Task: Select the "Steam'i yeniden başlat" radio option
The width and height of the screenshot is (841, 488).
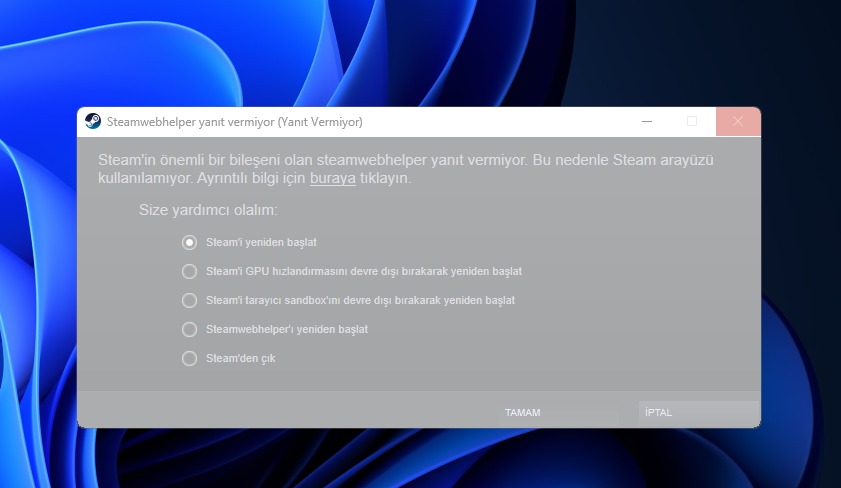Action: [x=189, y=242]
